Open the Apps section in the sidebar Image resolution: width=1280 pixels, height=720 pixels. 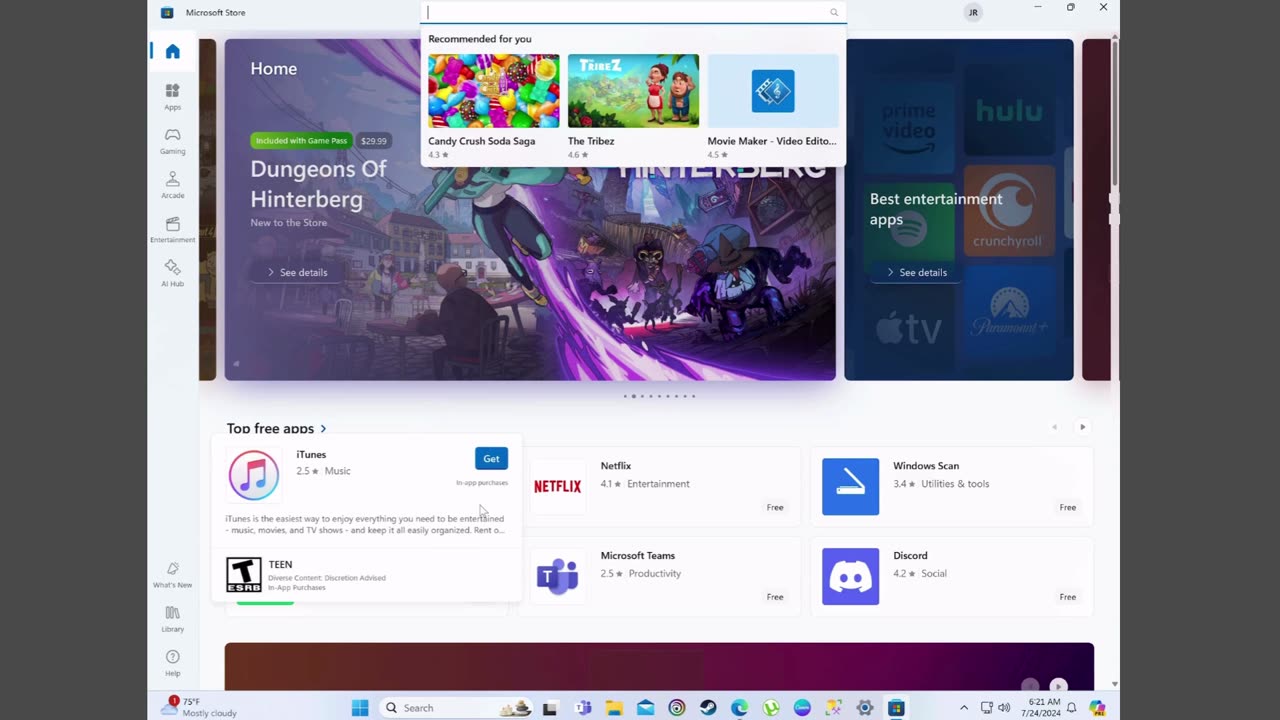[172, 97]
